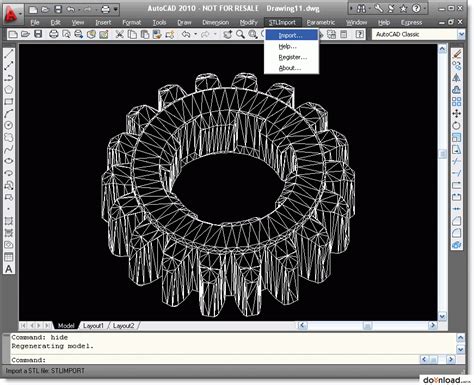Click the Open folder icon in Standard toolbar
The image size is (474, 385).
coord(26,34)
